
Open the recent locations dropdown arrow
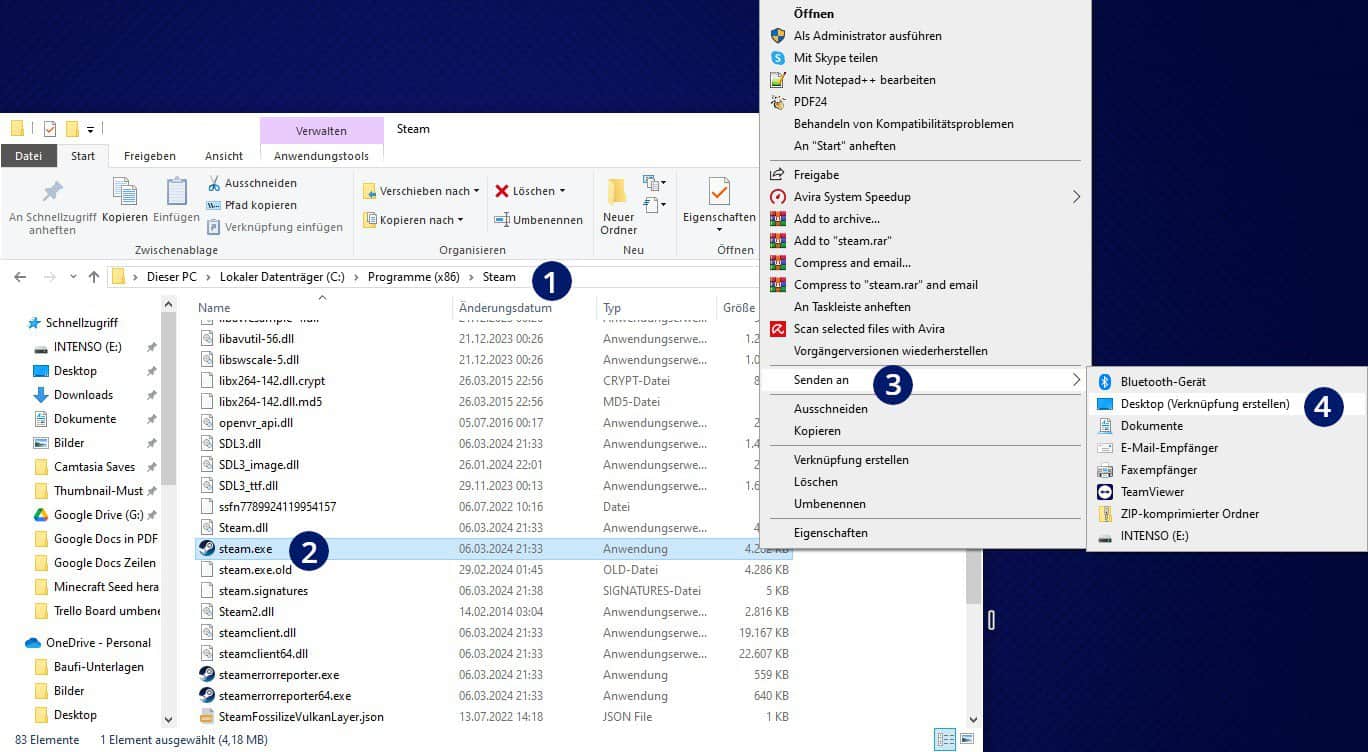[72, 277]
